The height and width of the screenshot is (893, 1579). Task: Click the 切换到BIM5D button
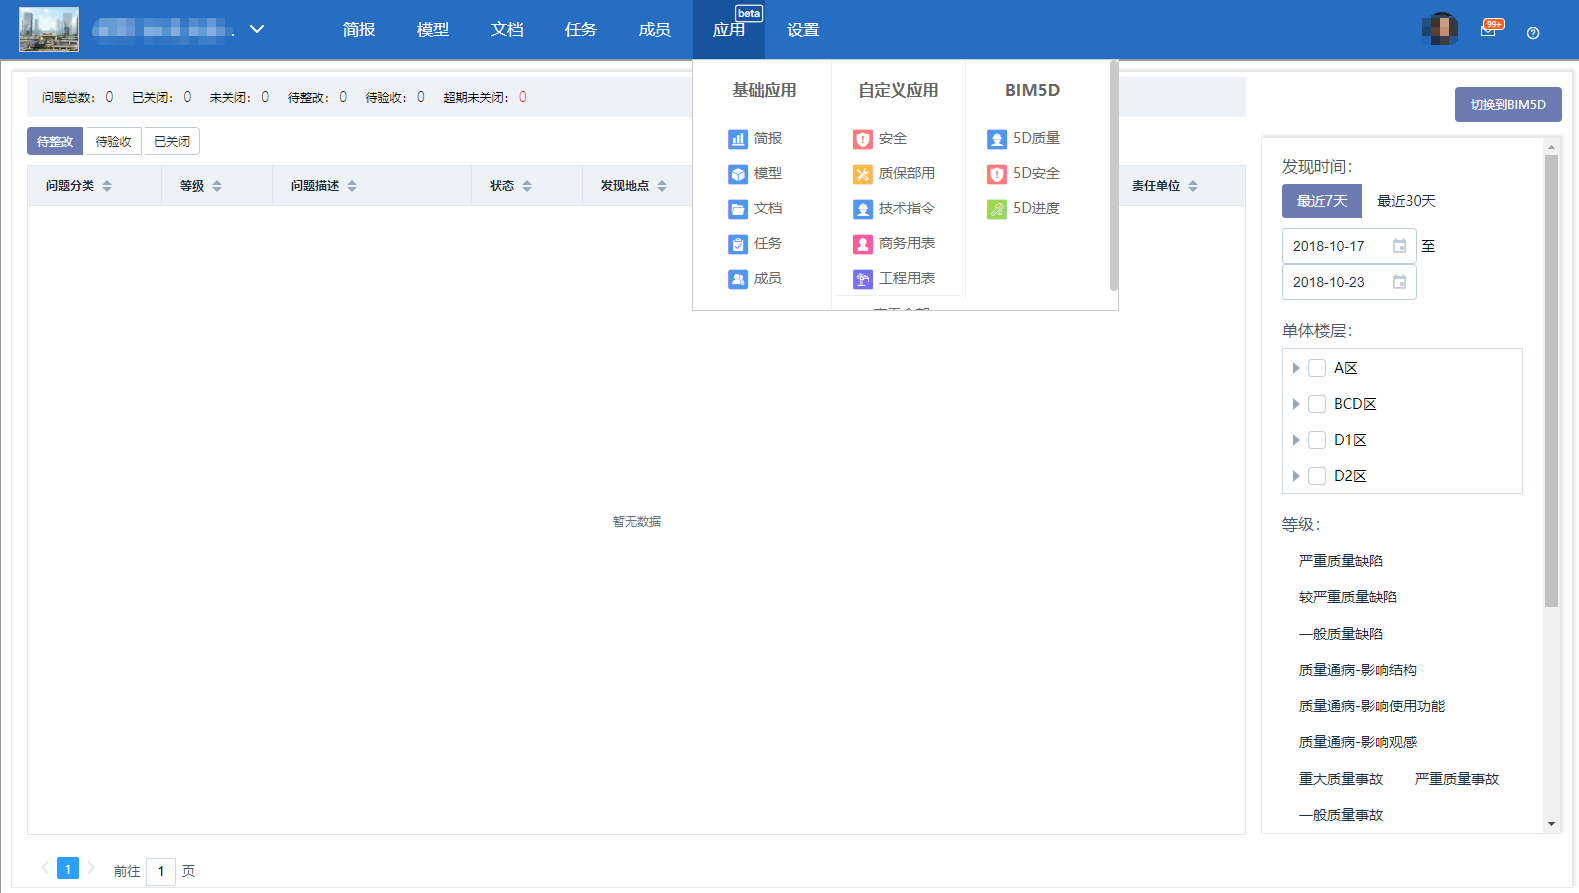tap(1507, 104)
